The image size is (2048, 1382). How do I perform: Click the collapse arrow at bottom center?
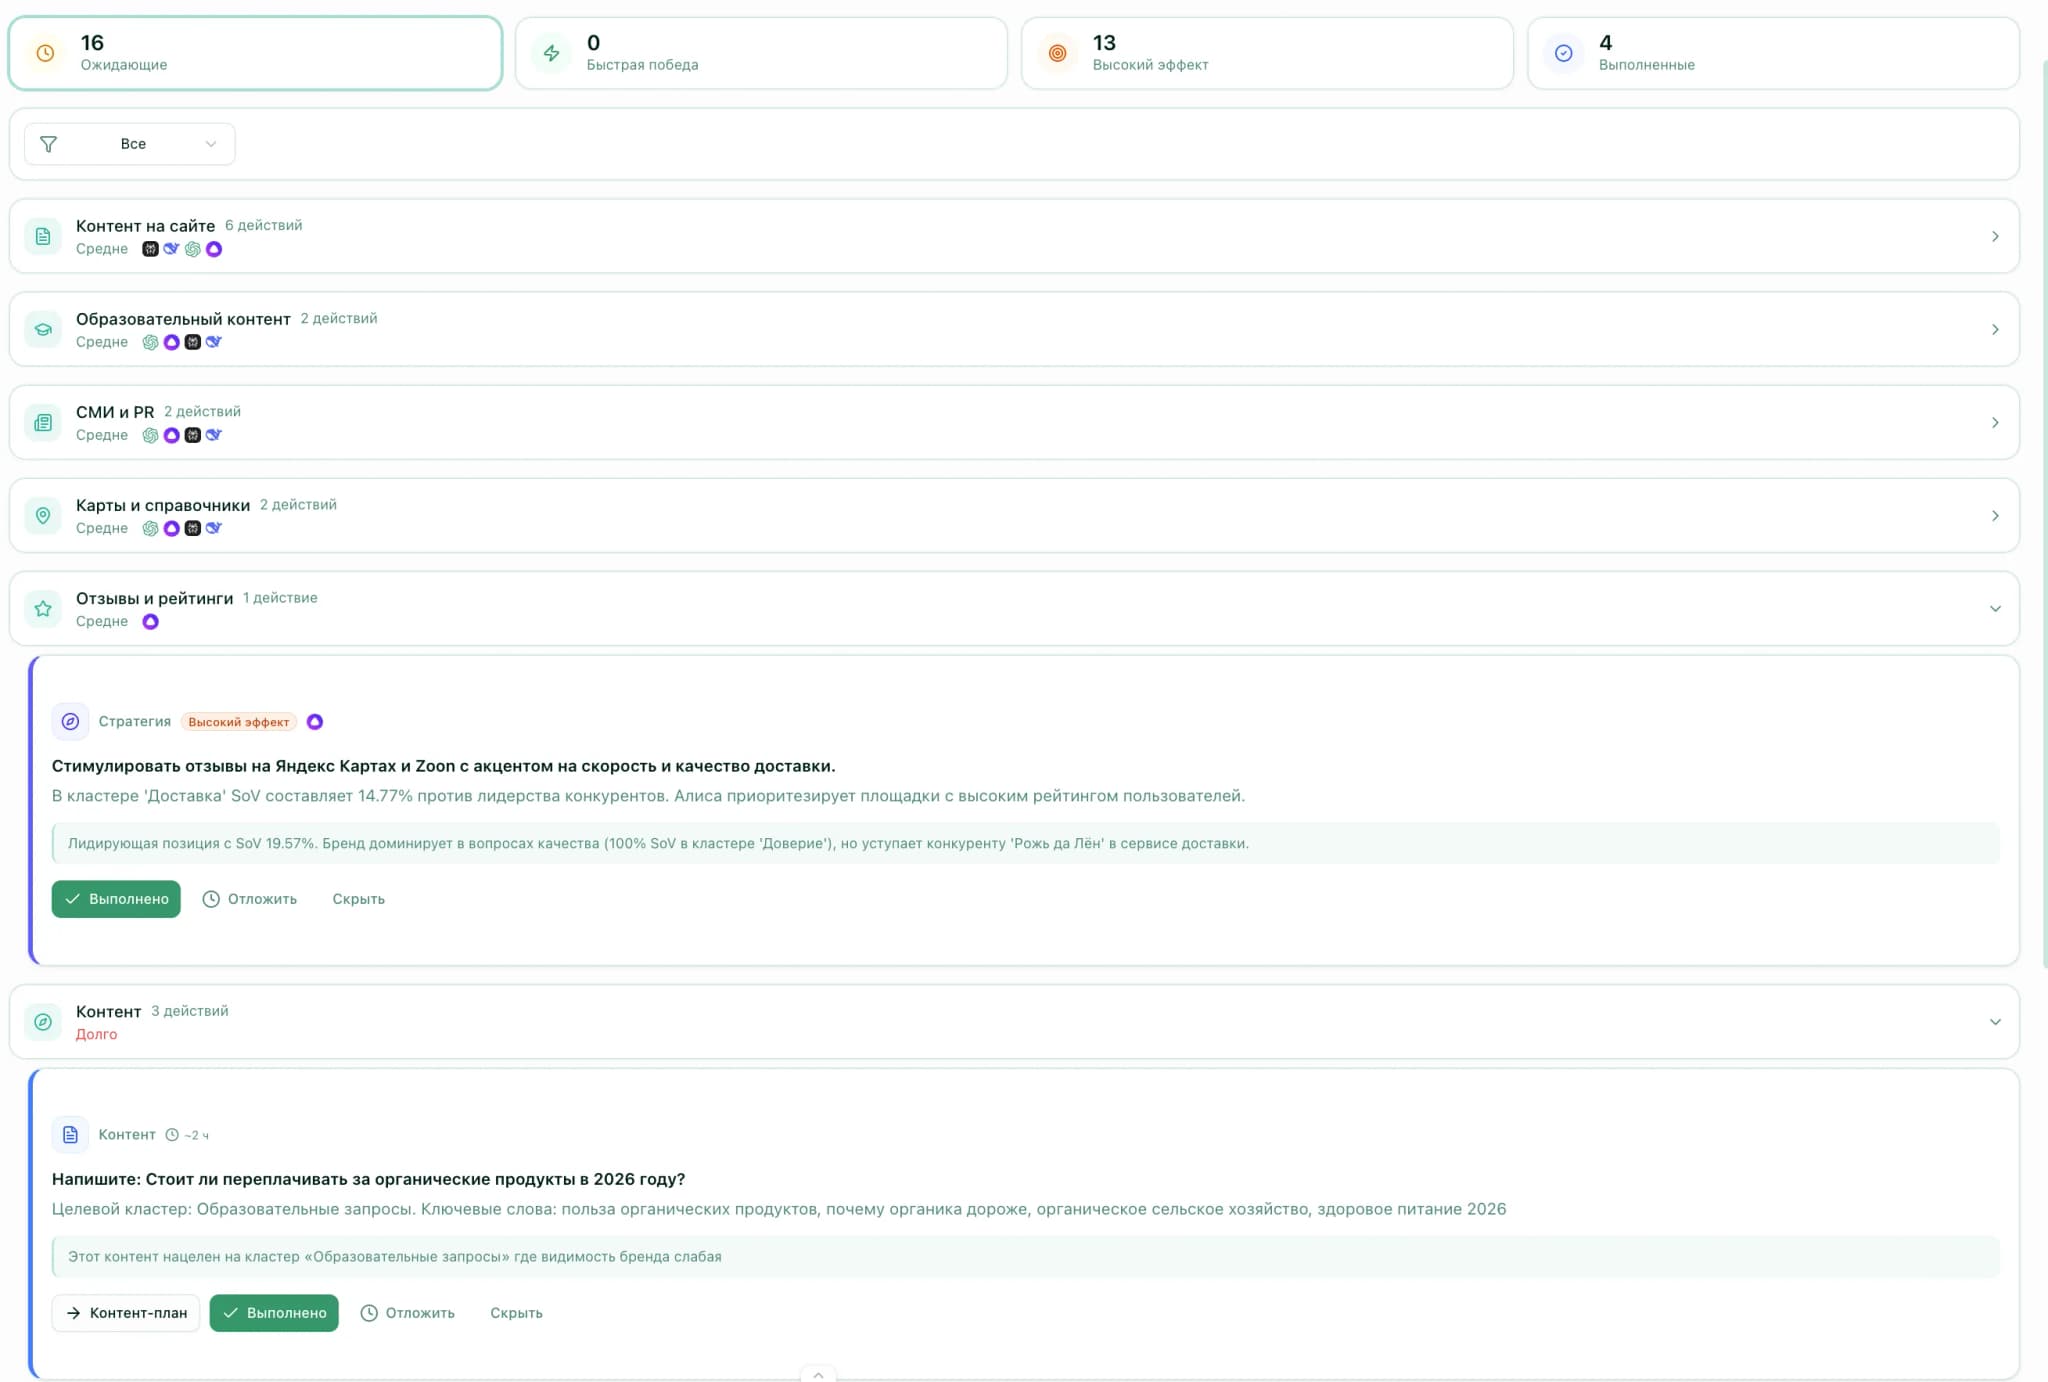(818, 1374)
